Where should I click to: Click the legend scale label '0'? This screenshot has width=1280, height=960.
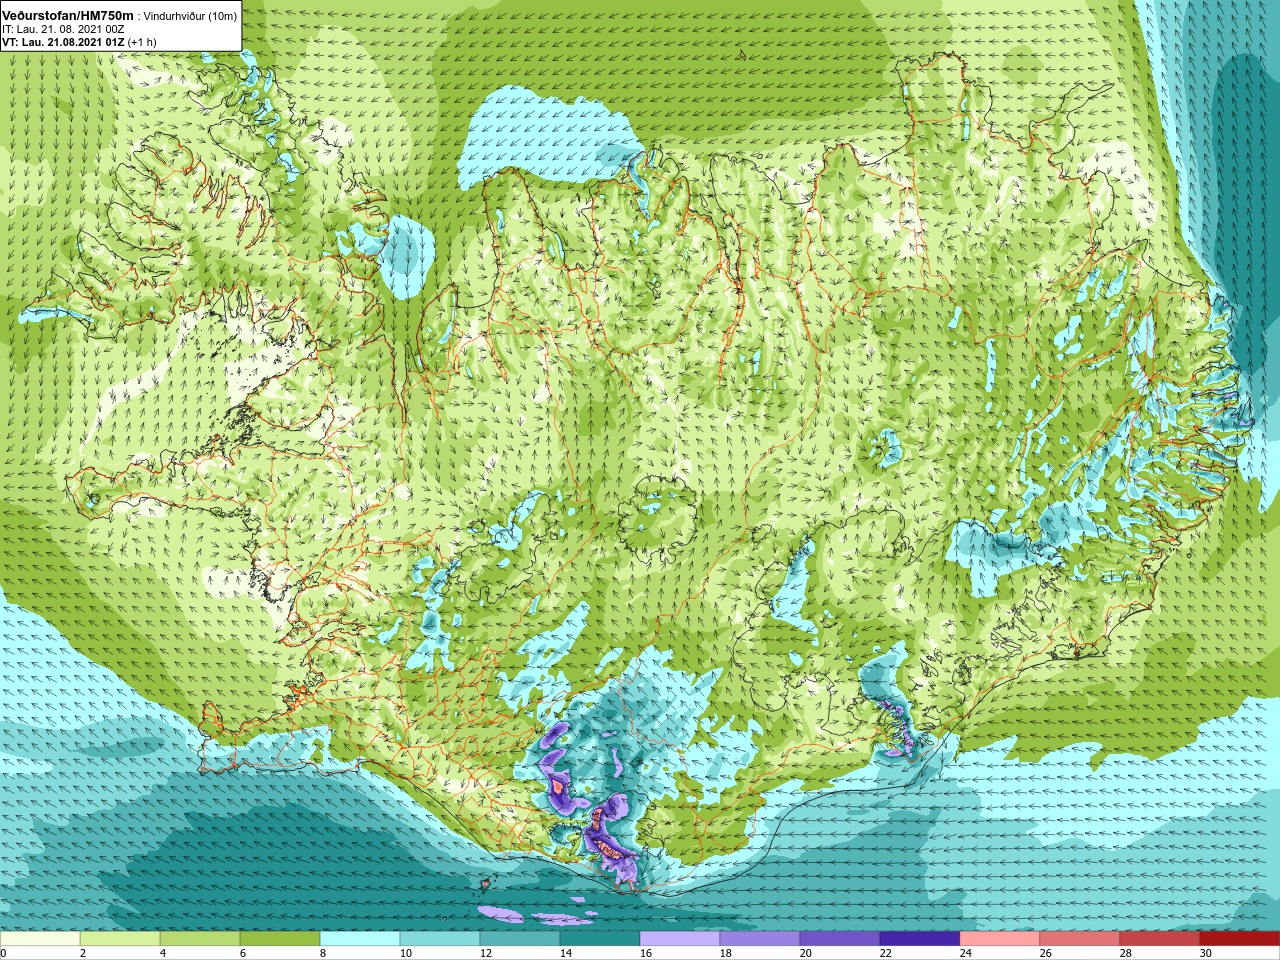(x=4, y=953)
